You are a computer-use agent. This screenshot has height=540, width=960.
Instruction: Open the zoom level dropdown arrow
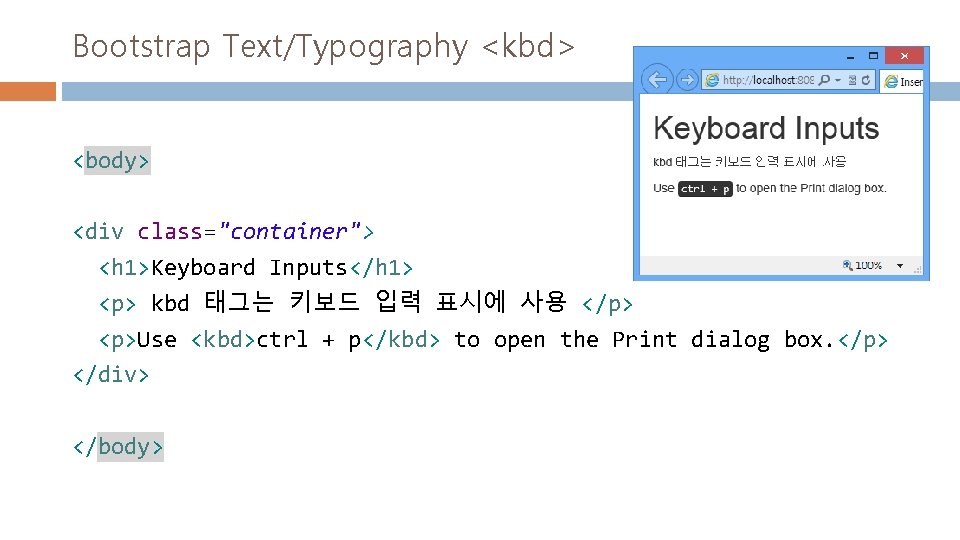pos(900,266)
